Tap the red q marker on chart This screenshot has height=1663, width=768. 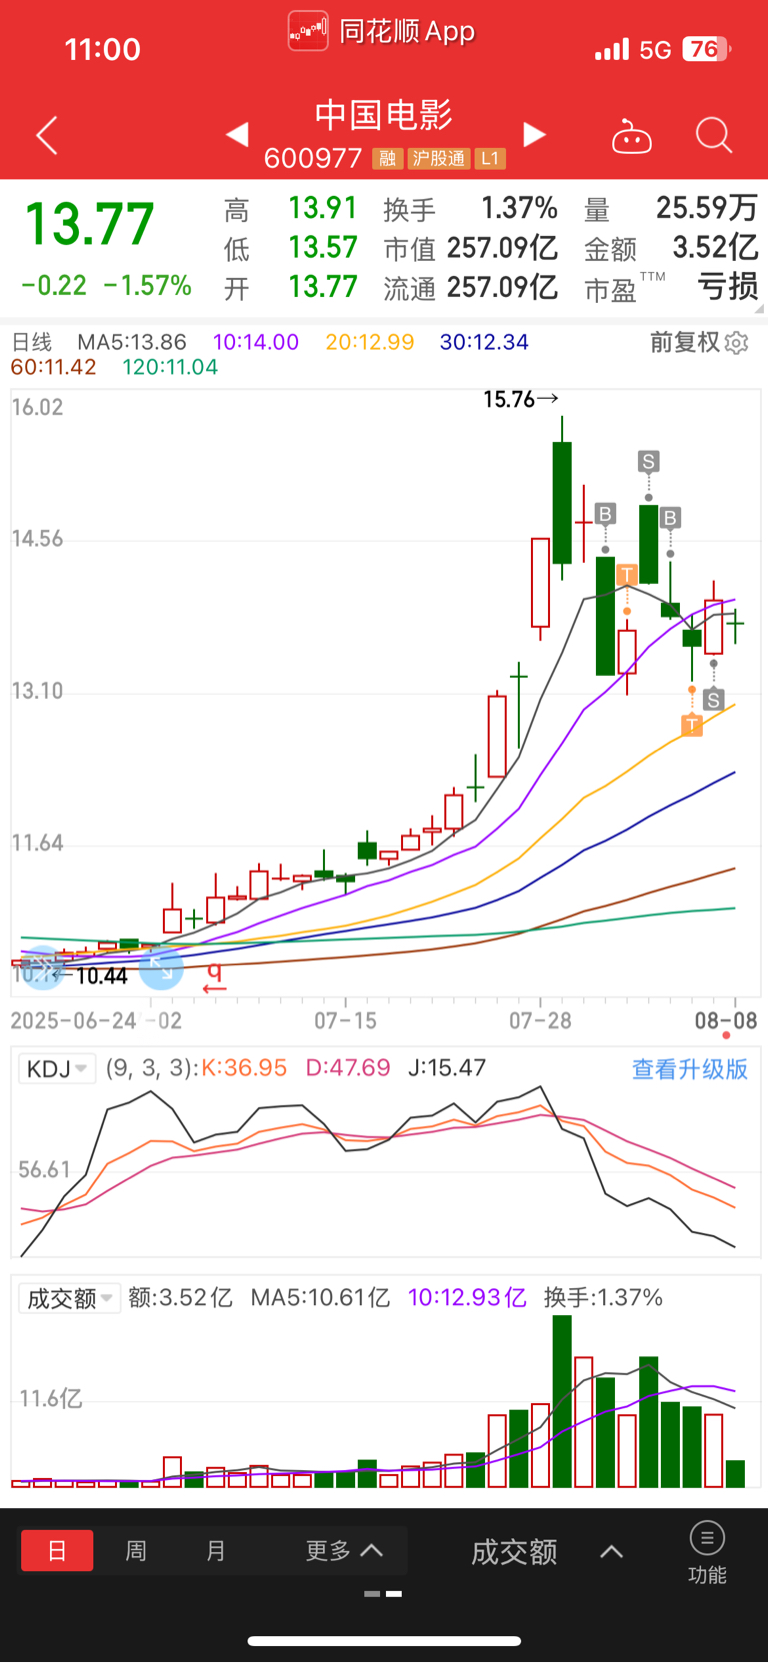pos(214,977)
